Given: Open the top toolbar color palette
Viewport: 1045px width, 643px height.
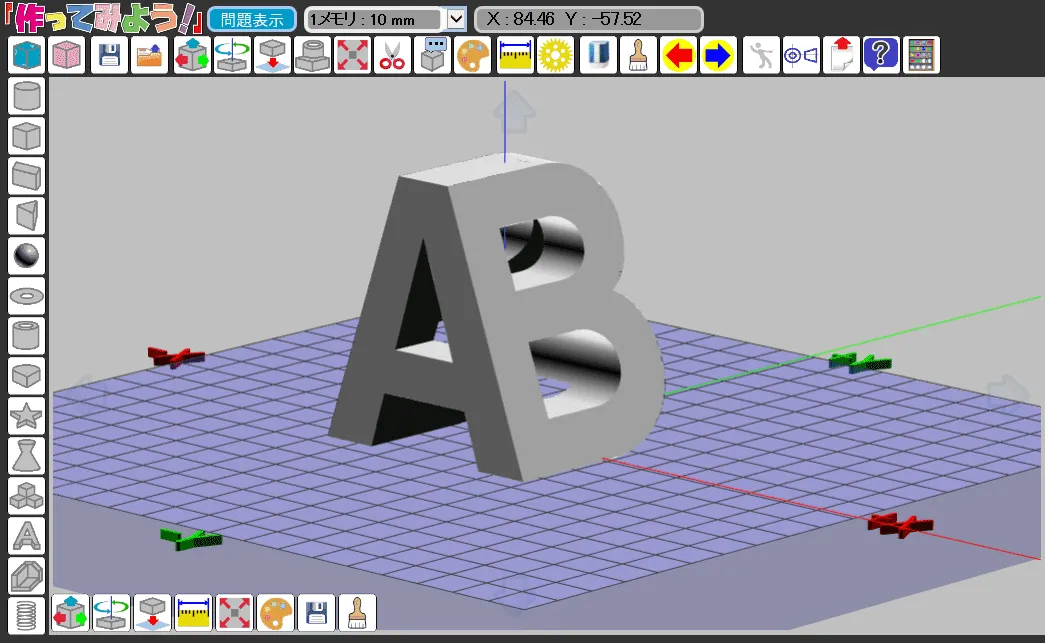Looking at the screenshot, I should click(473, 56).
